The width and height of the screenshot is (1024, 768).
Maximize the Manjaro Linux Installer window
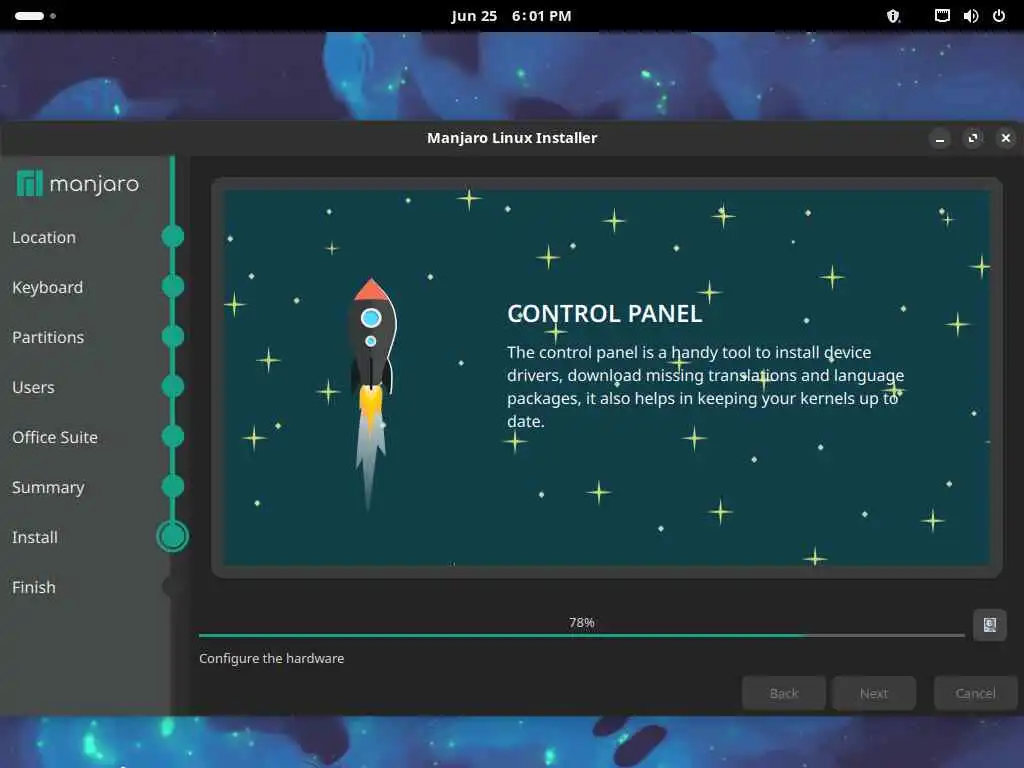coord(973,138)
